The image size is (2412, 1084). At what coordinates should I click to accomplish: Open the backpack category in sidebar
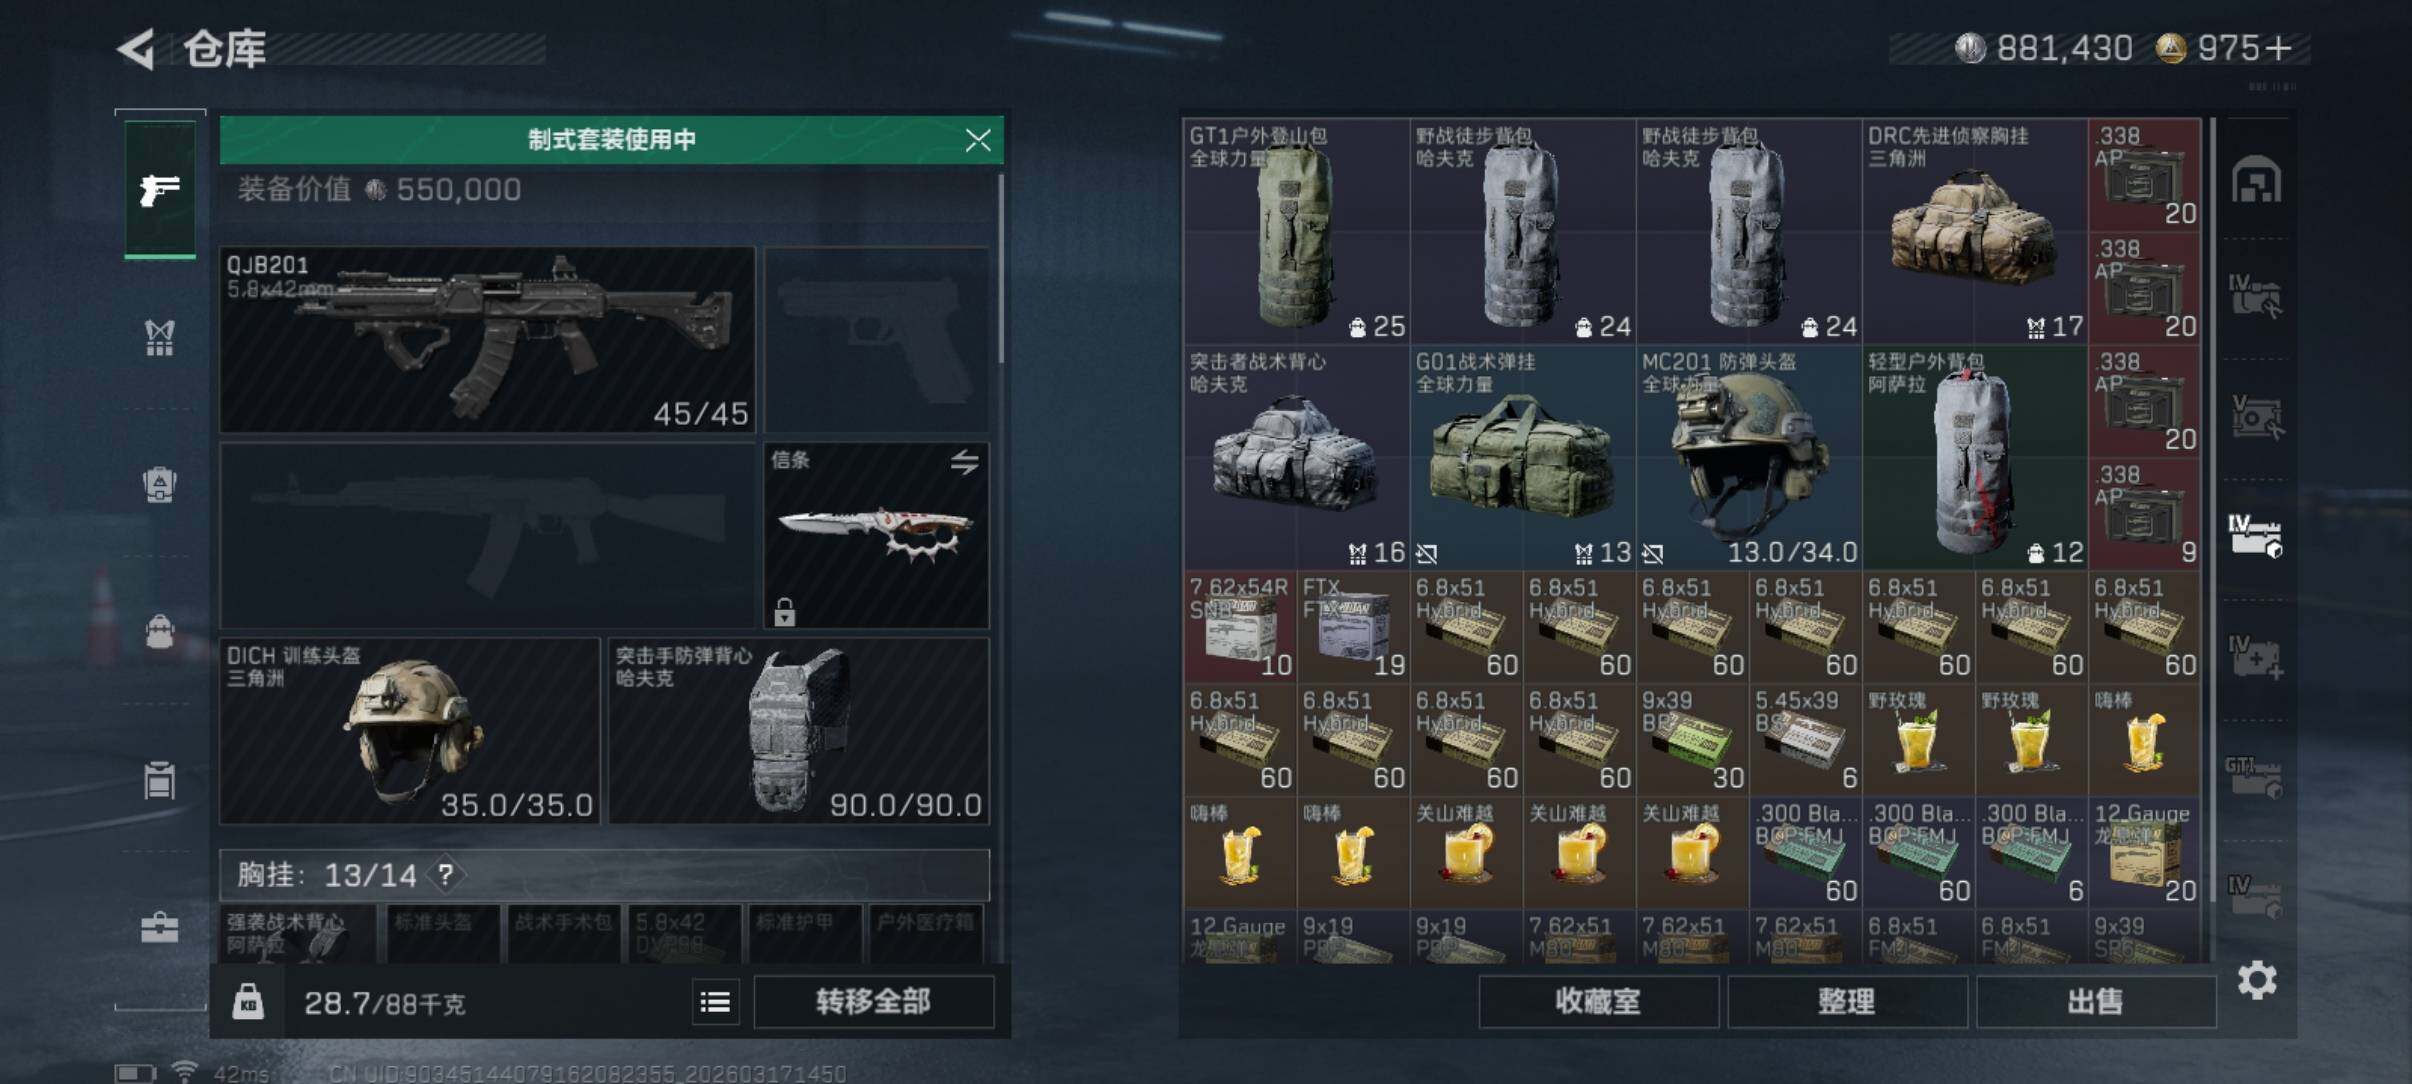160,484
